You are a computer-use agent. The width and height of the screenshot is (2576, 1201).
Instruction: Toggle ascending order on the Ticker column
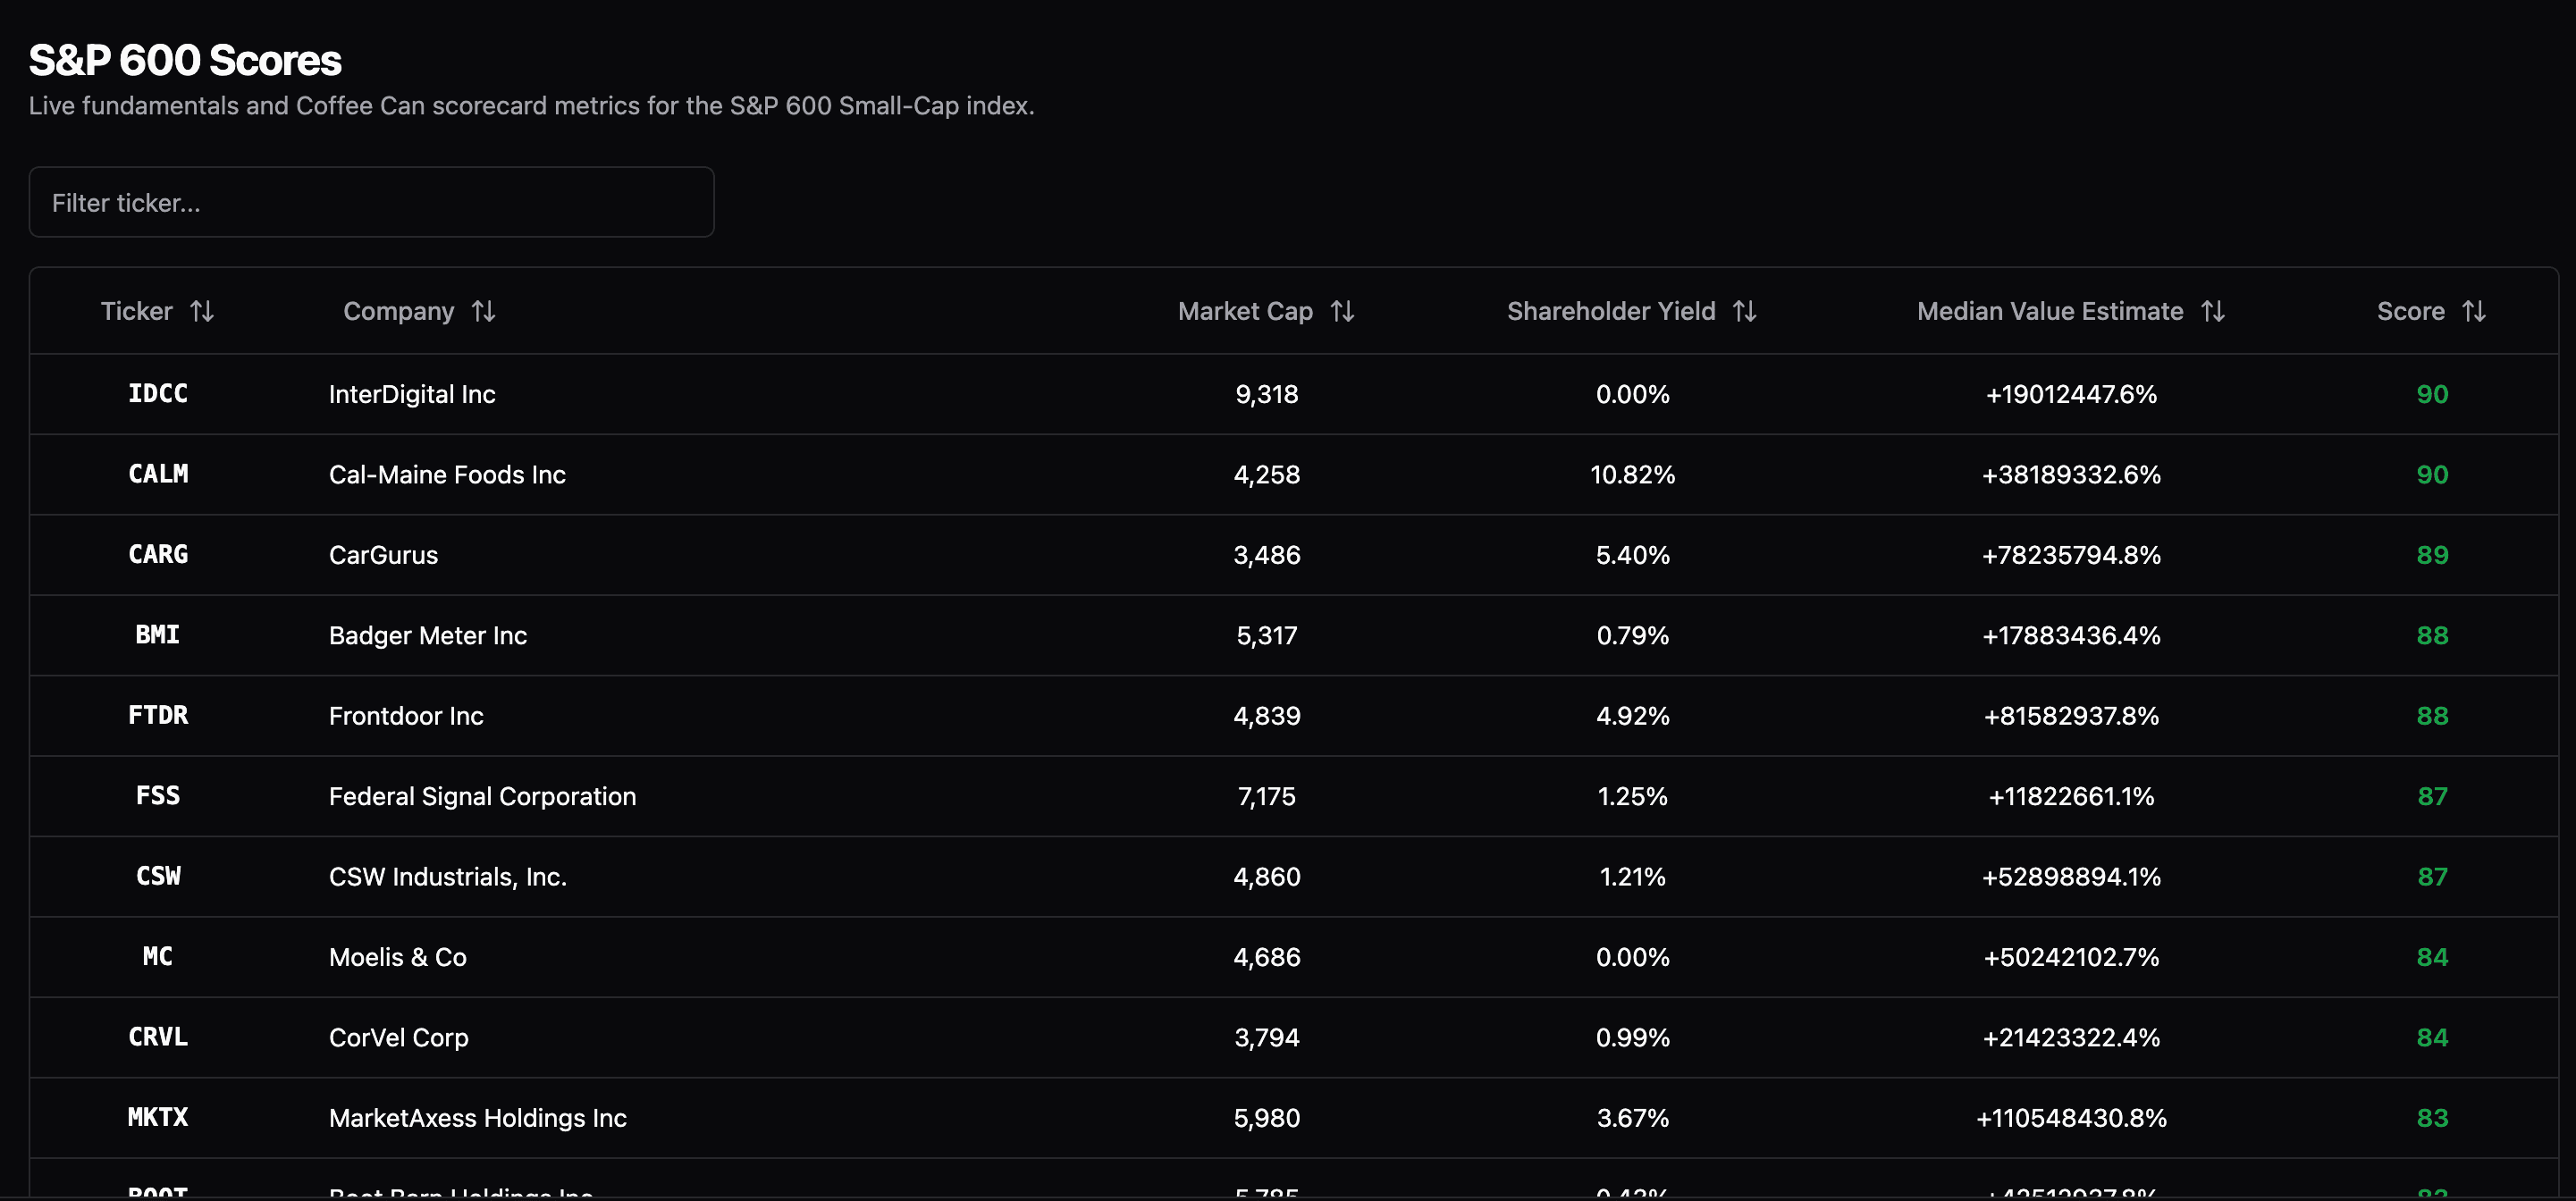[x=203, y=311]
